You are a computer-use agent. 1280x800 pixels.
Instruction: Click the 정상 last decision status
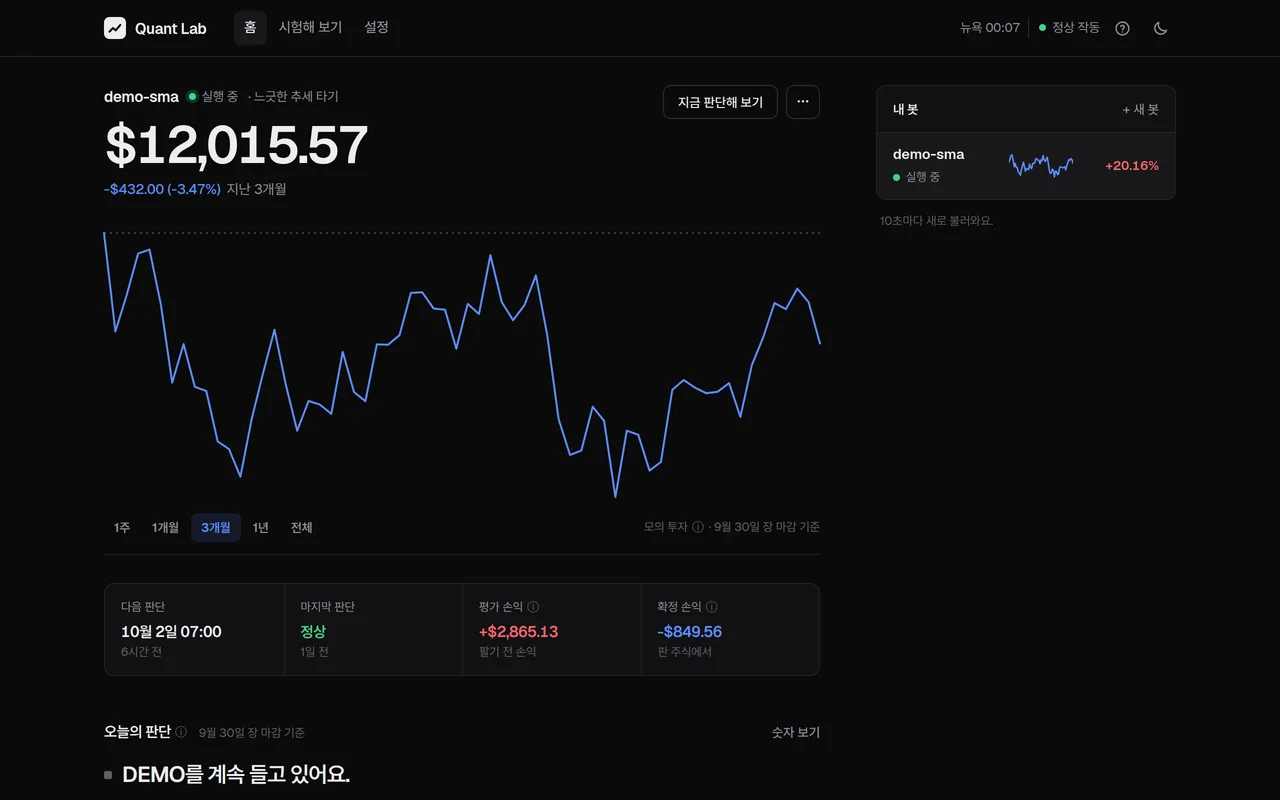pos(313,632)
